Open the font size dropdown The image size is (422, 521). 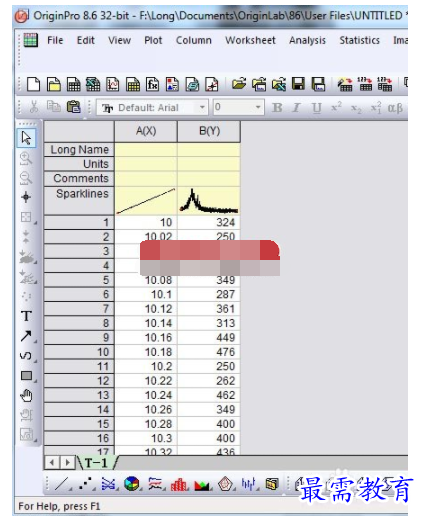tap(258, 107)
